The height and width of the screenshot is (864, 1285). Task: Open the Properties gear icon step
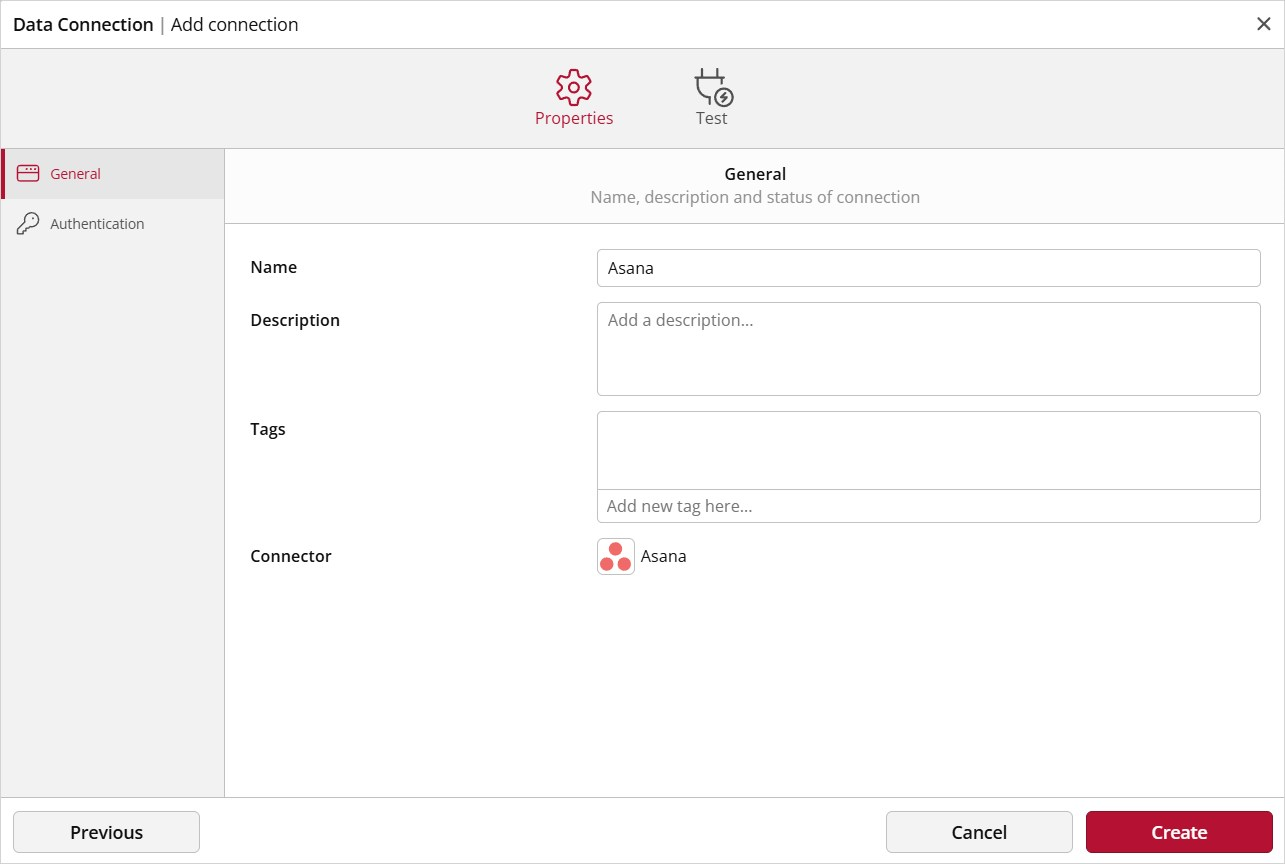[574, 87]
